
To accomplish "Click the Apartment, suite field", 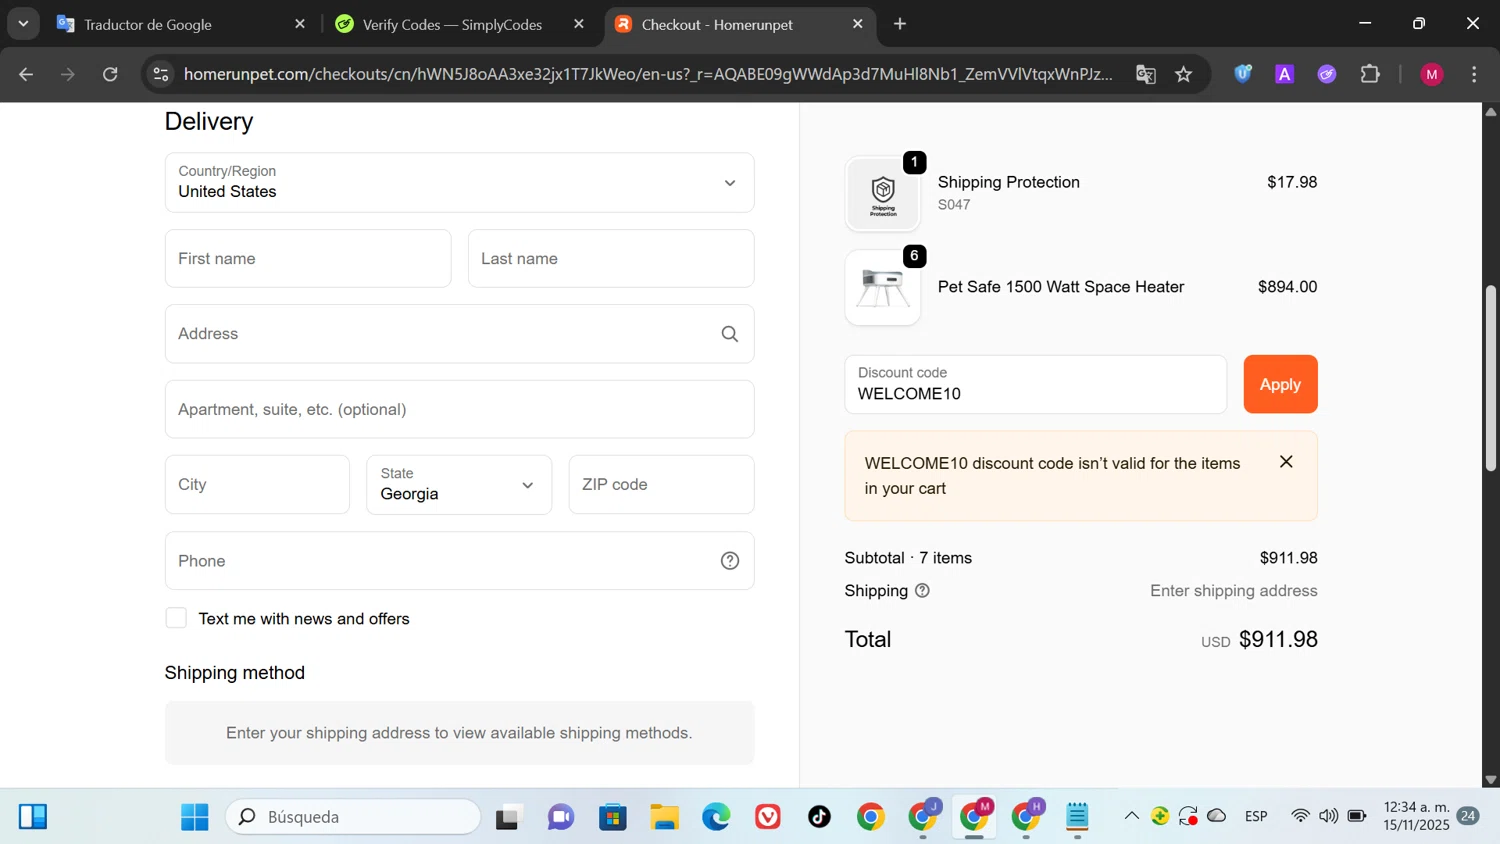I will pyautogui.click(x=460, y=409).
